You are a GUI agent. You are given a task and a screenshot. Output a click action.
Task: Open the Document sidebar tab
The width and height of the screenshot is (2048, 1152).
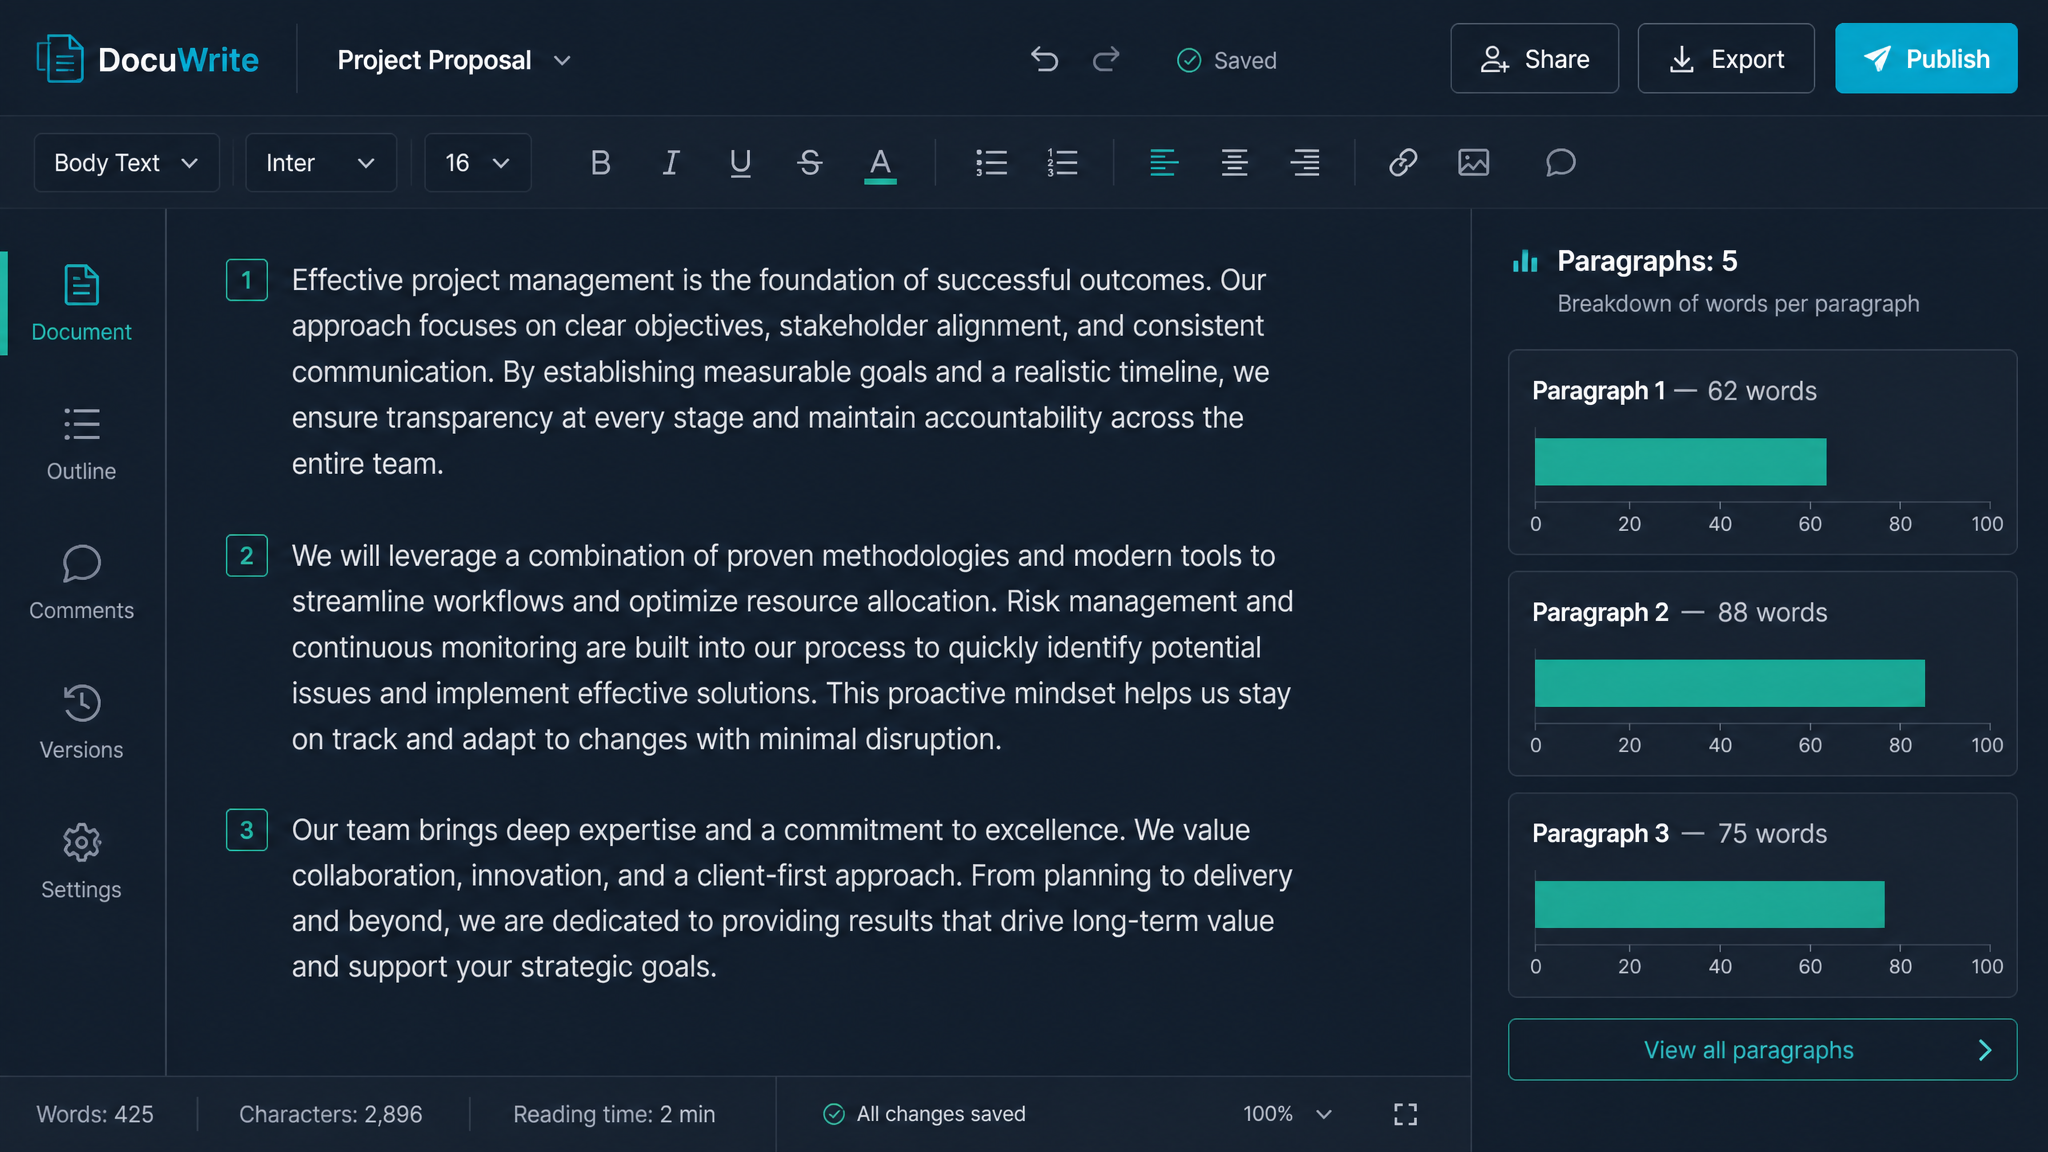82,304
